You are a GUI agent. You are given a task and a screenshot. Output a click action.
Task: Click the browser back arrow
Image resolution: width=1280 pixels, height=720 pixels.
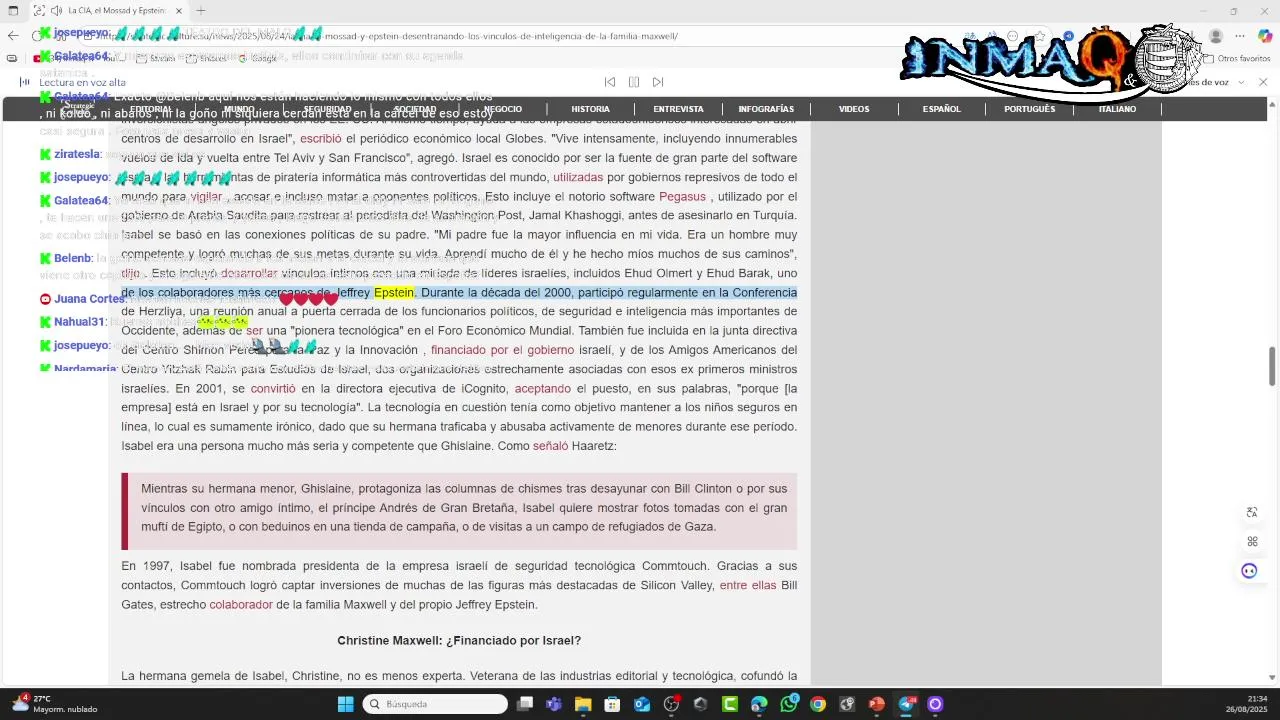12,35
